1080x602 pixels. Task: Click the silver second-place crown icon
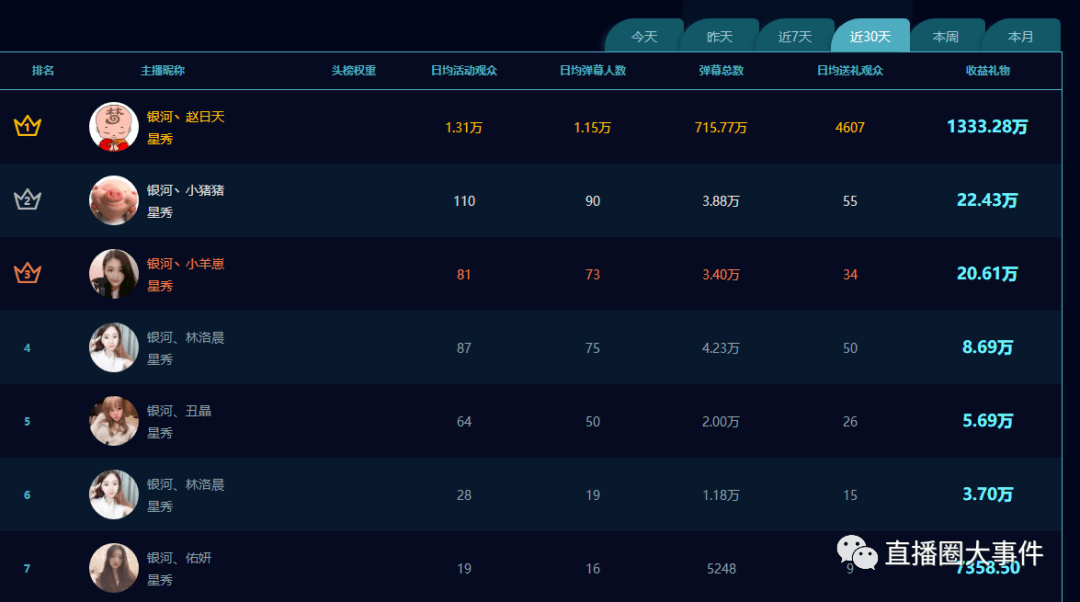click(x=28, y=200)
